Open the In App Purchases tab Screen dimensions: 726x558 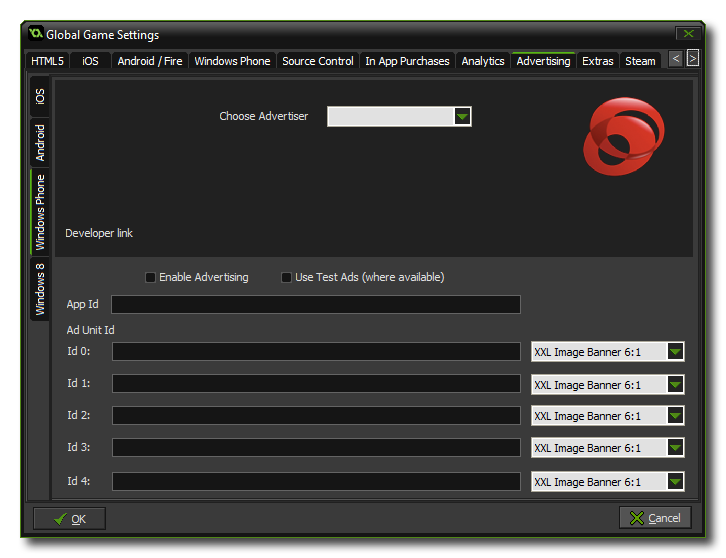(407, 61)
